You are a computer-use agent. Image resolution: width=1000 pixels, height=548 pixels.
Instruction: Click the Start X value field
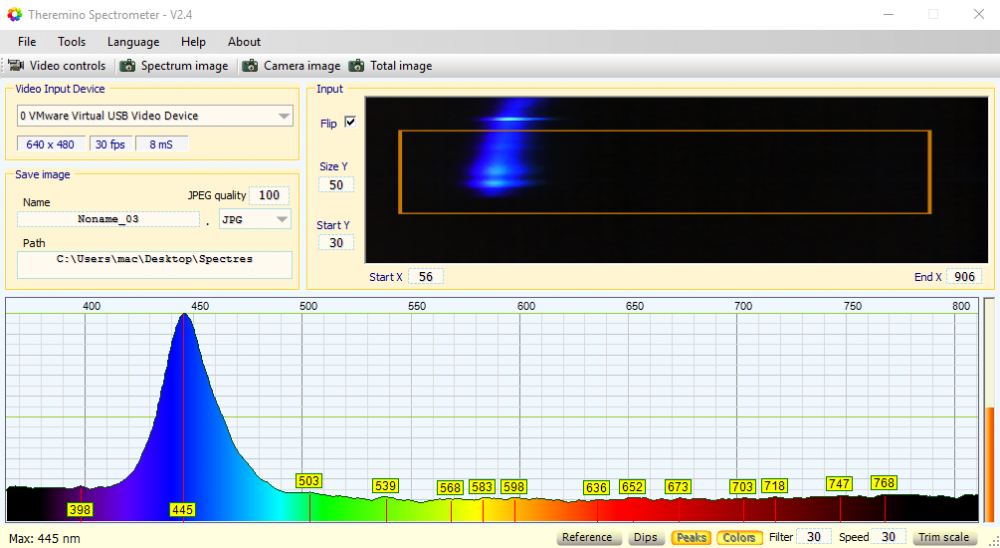pos(425,277)
